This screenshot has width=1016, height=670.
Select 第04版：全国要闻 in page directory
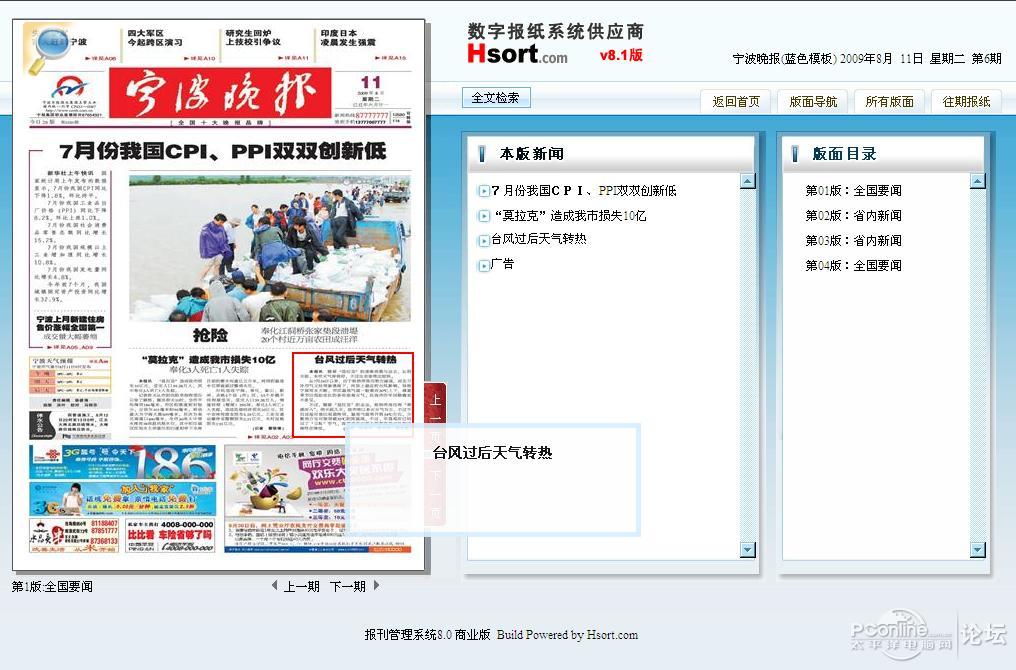[x=853, y=265]
